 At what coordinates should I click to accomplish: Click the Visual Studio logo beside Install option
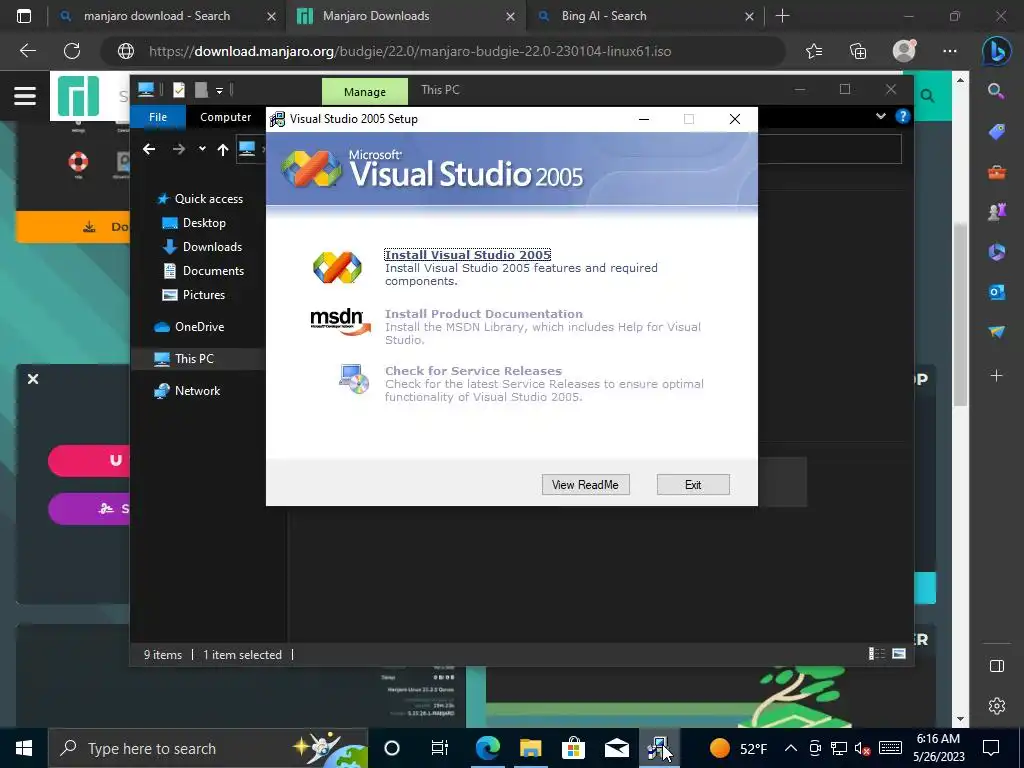coord(337,268)
